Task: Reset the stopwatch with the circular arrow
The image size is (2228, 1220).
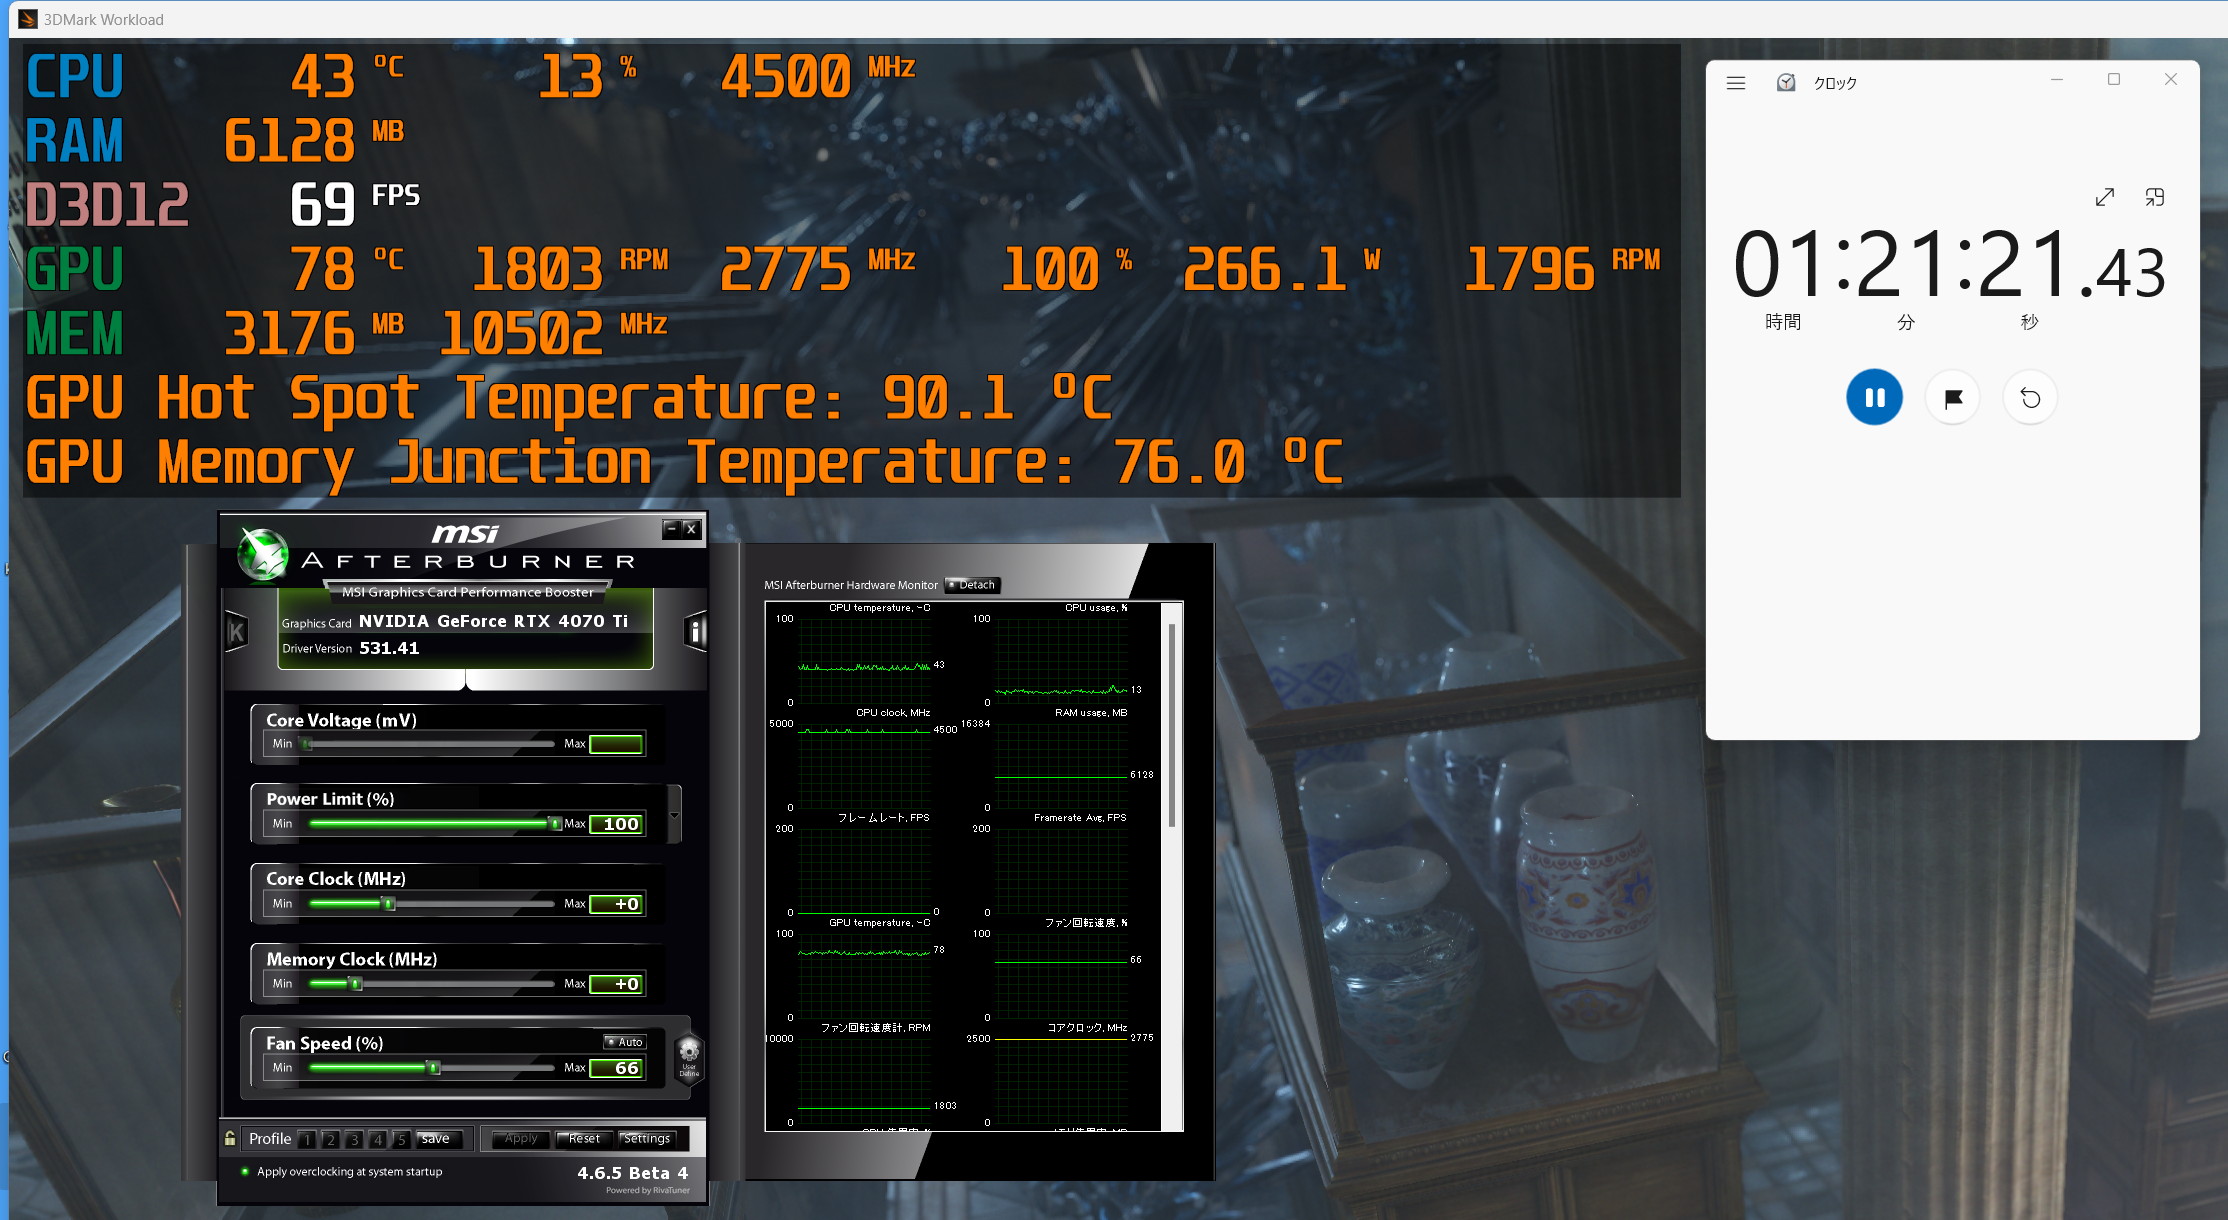Action: [2030, 398]
